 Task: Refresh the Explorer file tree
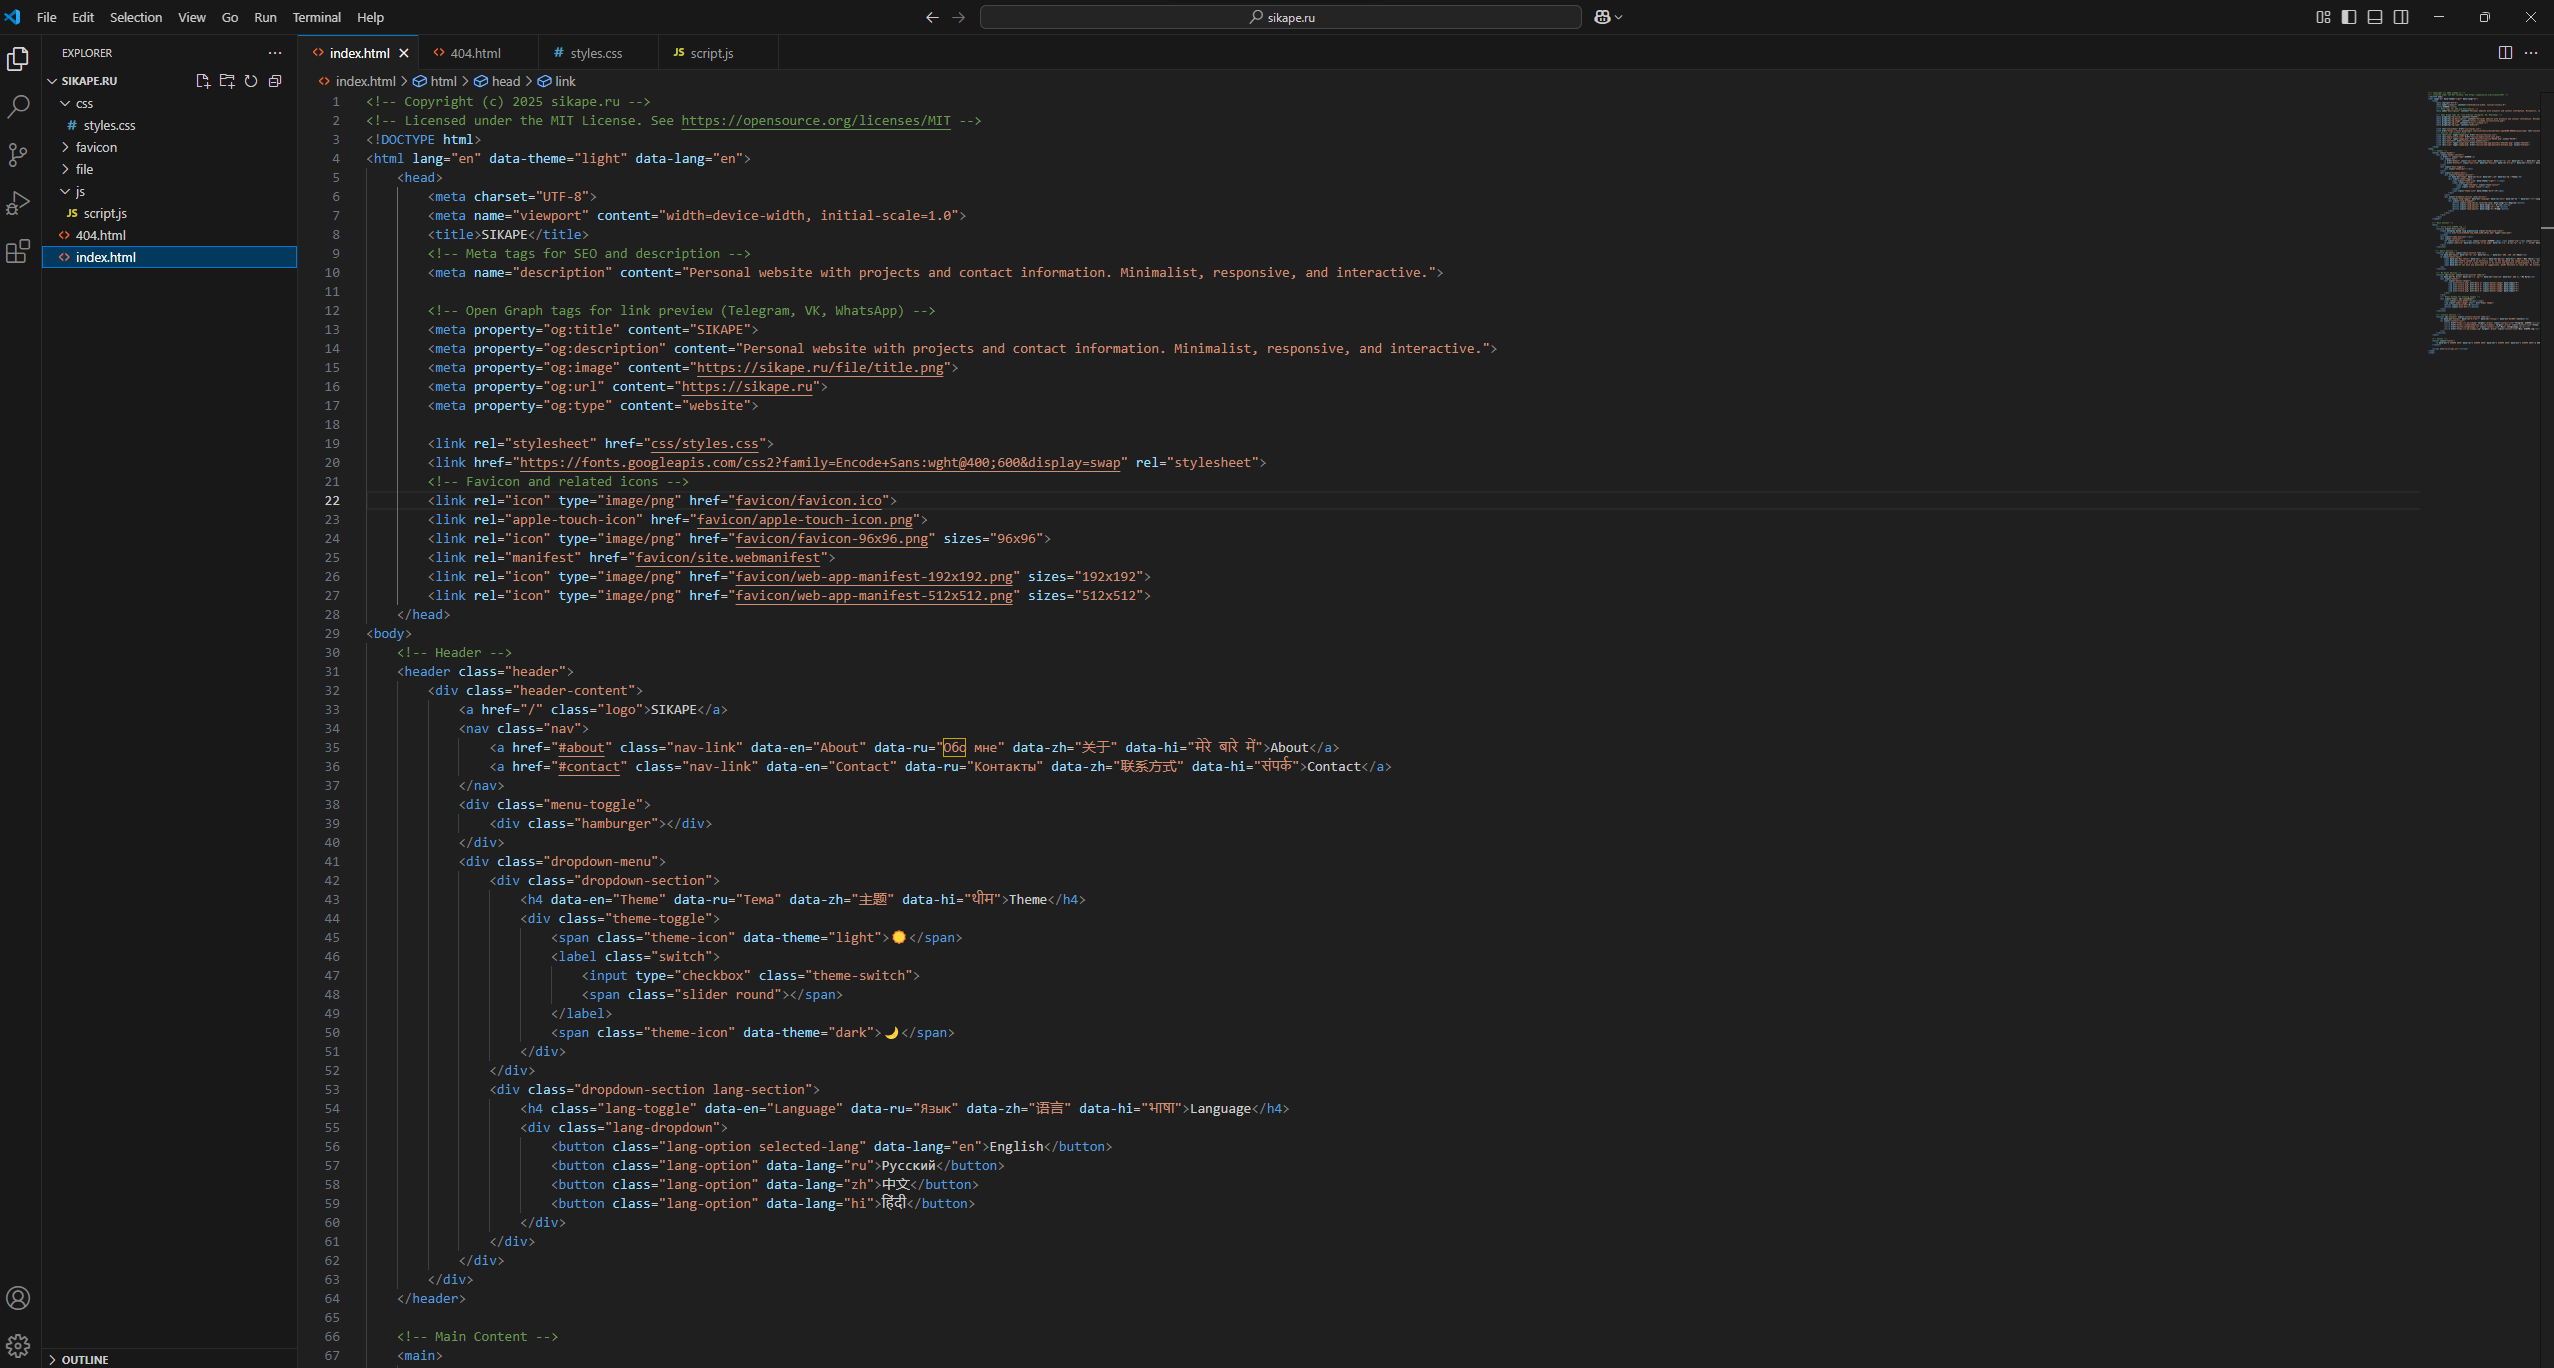pos(251,81)
